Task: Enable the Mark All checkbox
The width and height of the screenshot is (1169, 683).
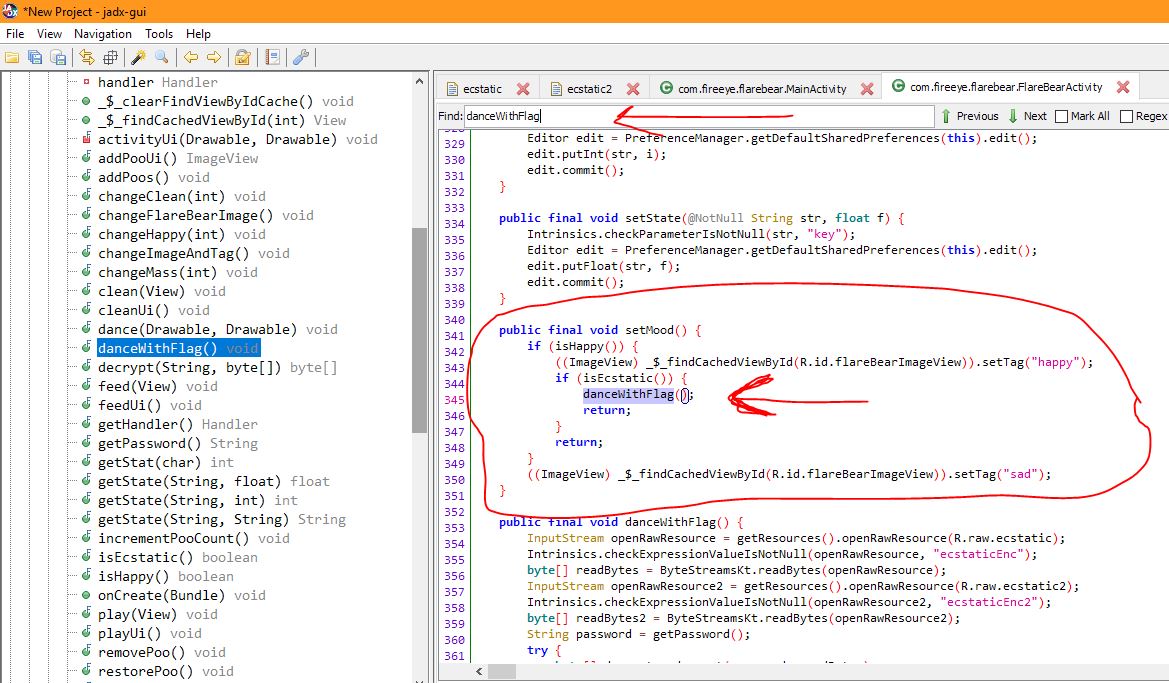Action: pyautogui.click(x=1062, y=116)
